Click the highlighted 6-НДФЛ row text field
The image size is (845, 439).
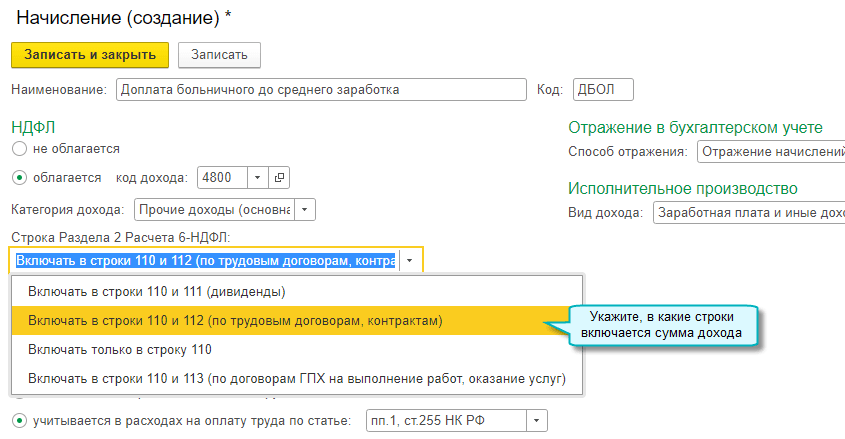(206, 261)
